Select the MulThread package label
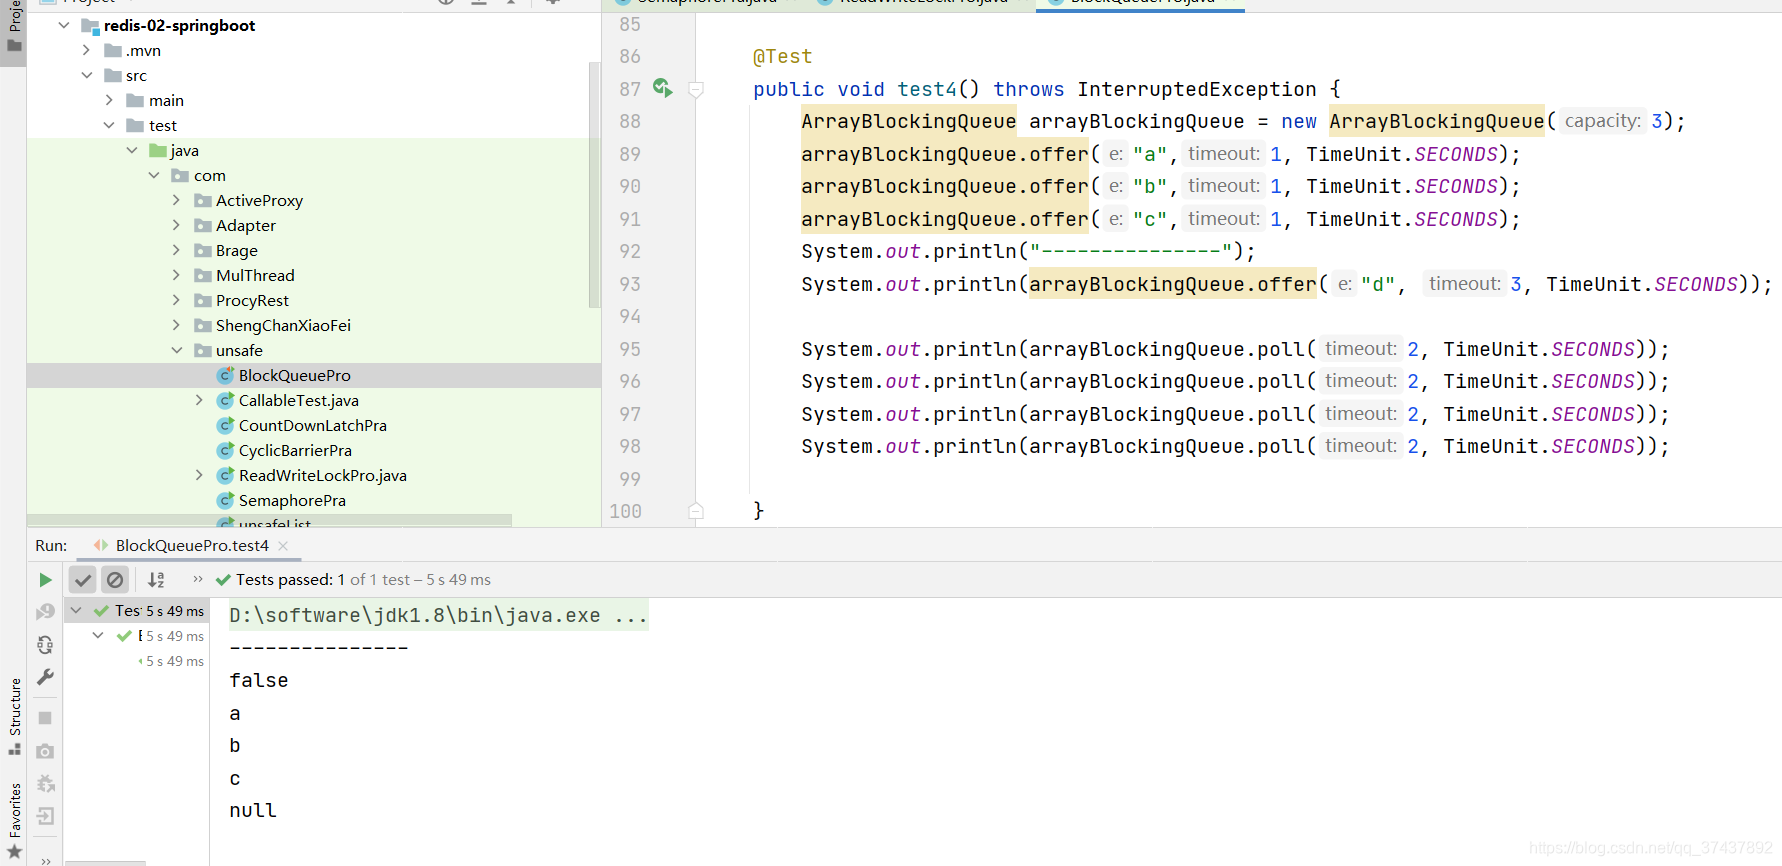Viewport: 1782px width, 866px height. coord(255,275)
